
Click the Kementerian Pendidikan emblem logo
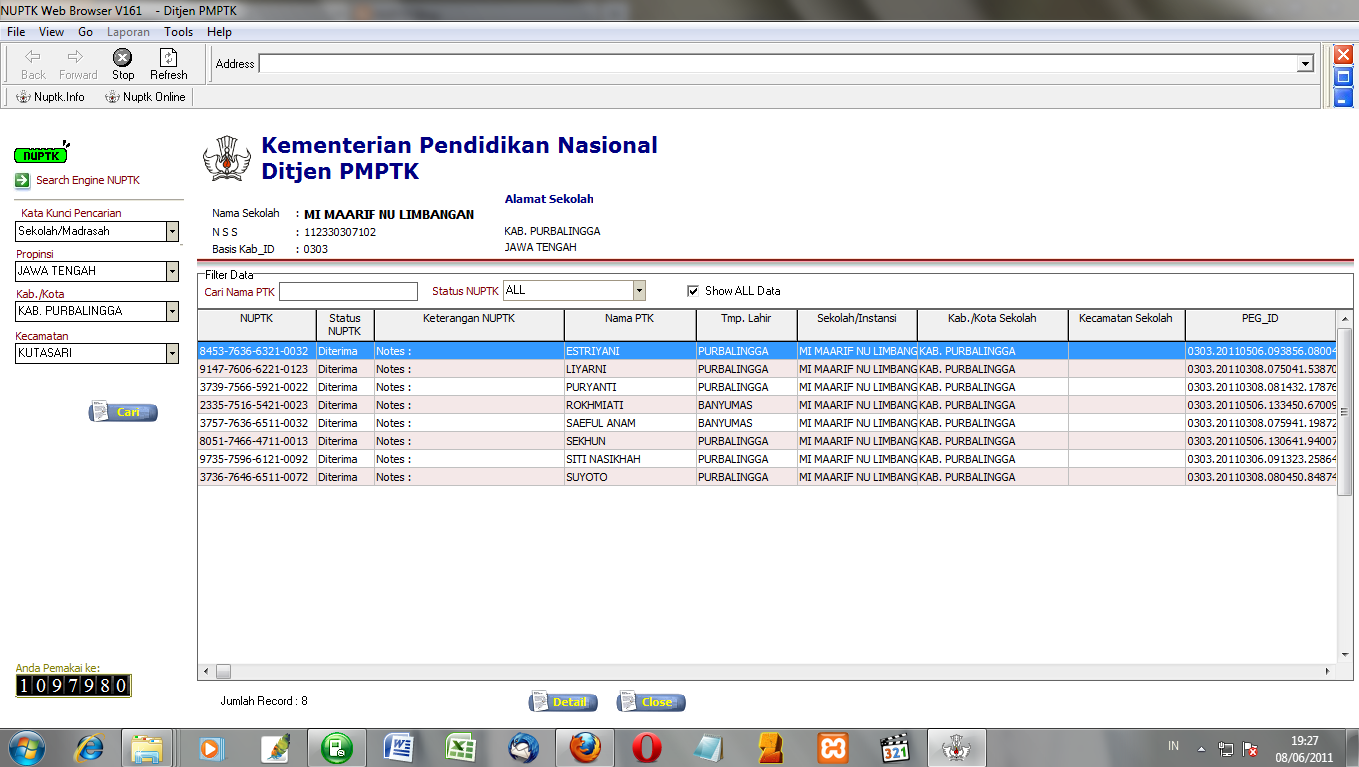tap(227, 158)
